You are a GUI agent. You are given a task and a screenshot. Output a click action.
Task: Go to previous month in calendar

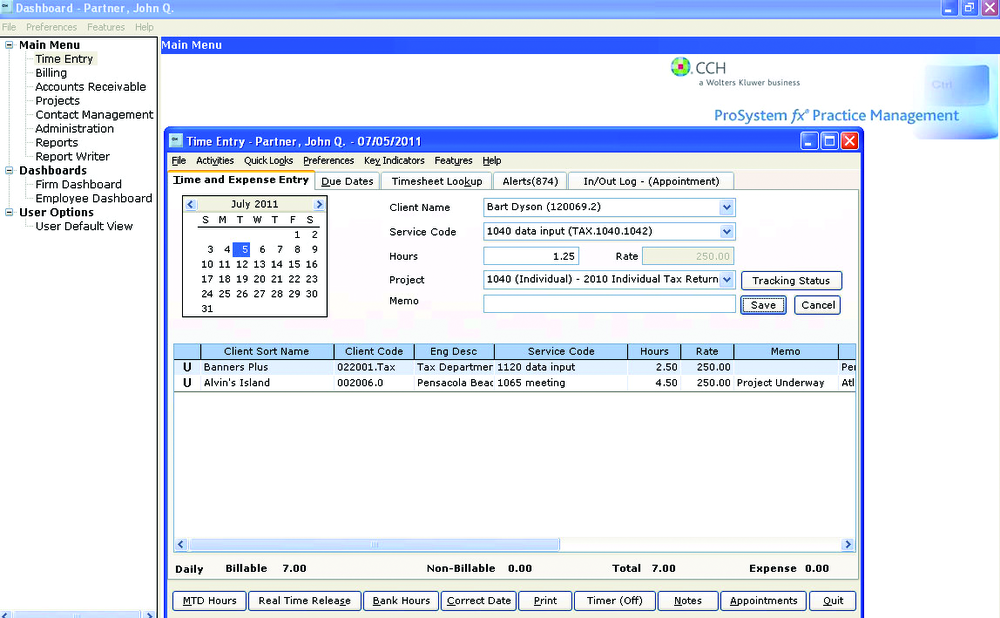[x=191, y=204]
